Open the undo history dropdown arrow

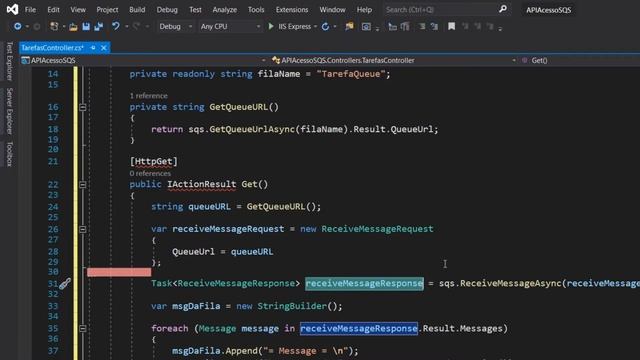pyautogui.click(x=126, y=27)
